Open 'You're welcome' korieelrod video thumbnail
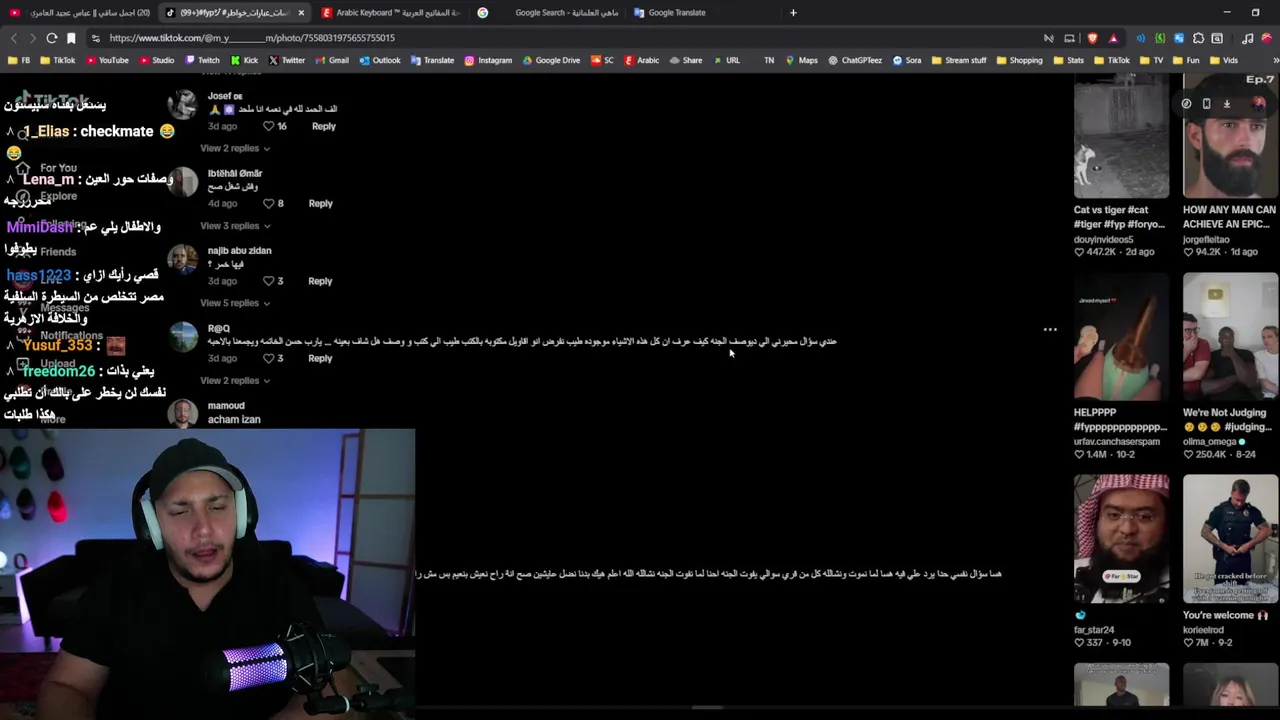This screenshot has height=720, width=1280. click(x=1230, y=539)
